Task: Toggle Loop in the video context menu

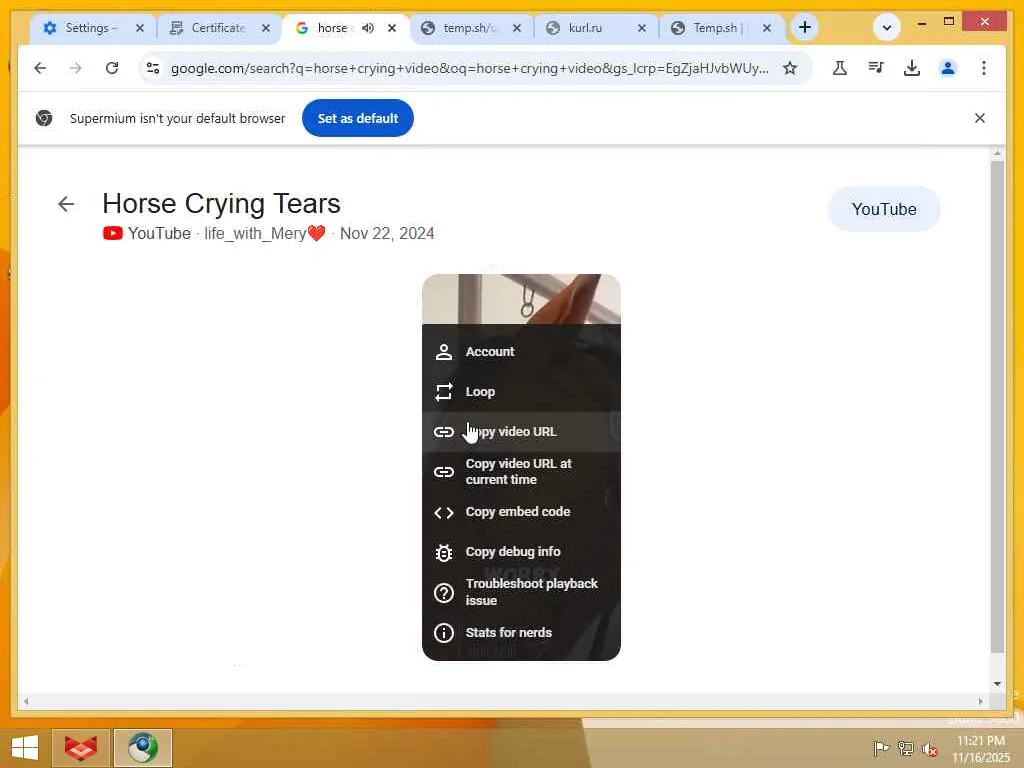Action: pyautogui.click(x=521, y=392)
